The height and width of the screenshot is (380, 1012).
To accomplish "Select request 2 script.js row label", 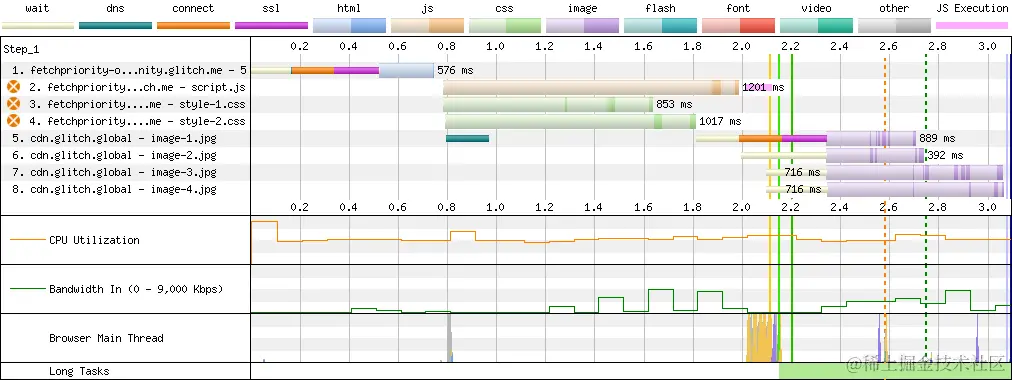I will 137,87.
